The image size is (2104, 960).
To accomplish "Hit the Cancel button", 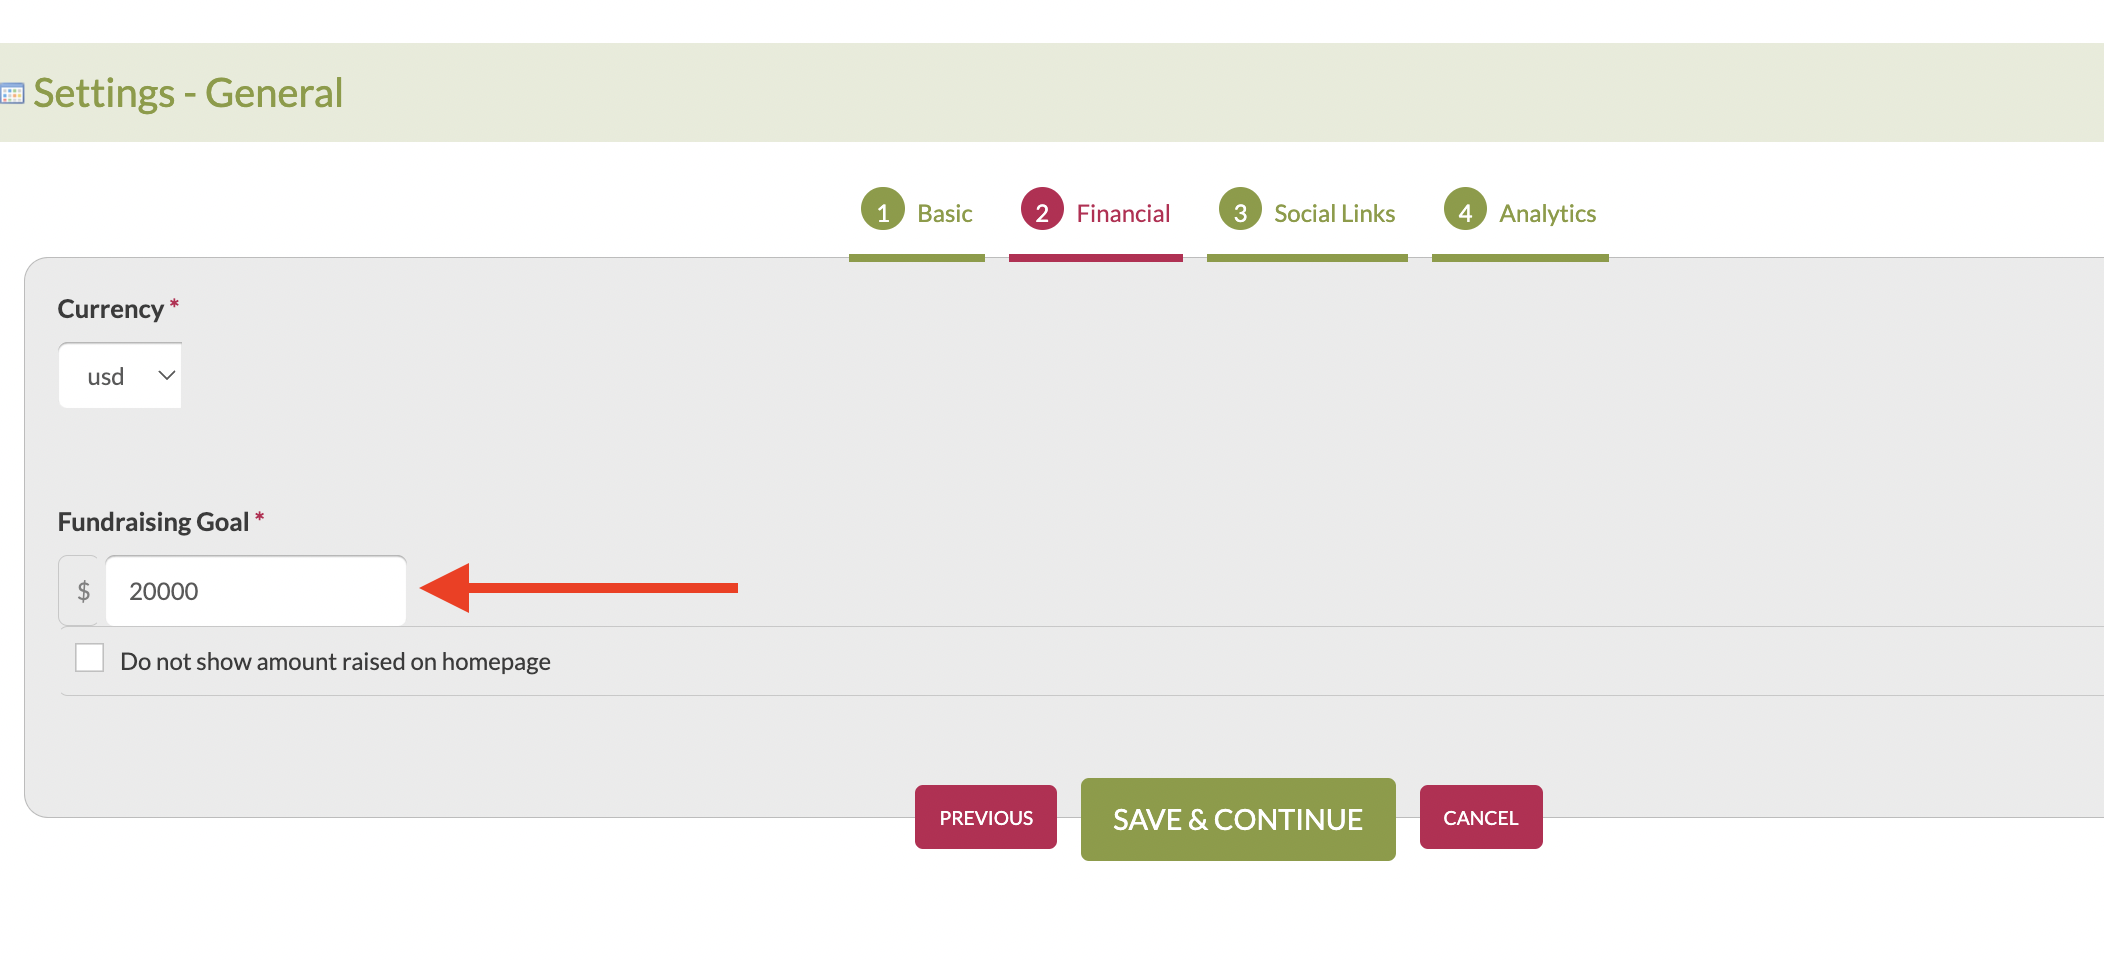I will point(1480,818).
